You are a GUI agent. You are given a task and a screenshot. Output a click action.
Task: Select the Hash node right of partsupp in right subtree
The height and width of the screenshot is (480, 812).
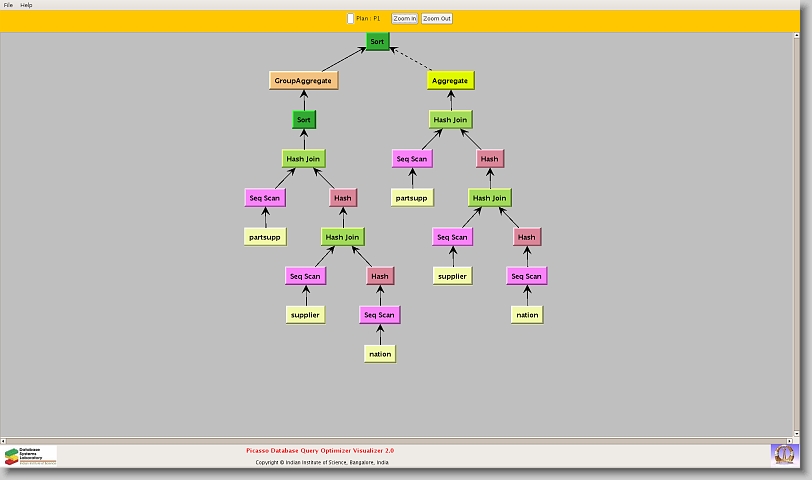pos(489,159)
